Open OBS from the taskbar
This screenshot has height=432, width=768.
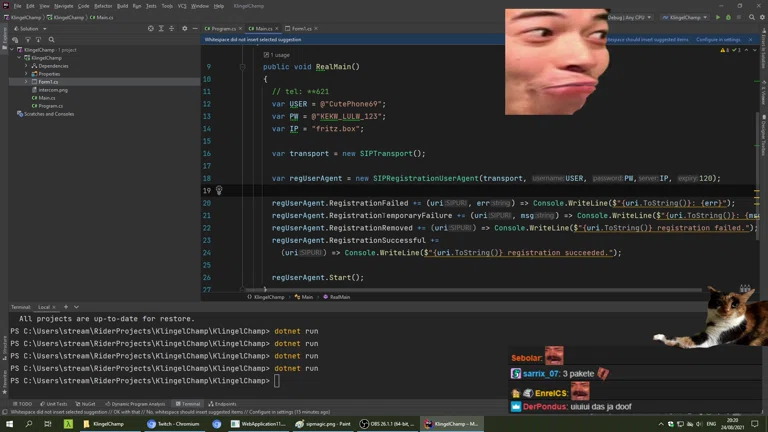point(387,424)
